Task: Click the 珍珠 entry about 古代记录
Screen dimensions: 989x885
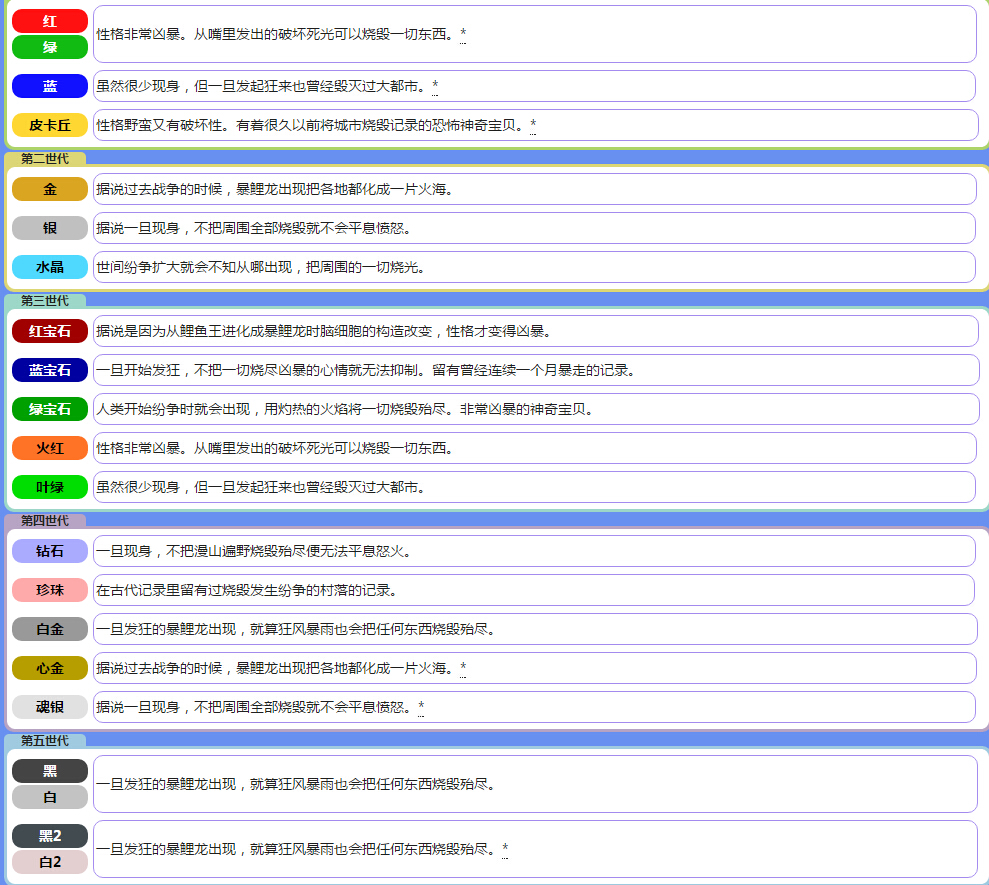Action: coord(247,590)
